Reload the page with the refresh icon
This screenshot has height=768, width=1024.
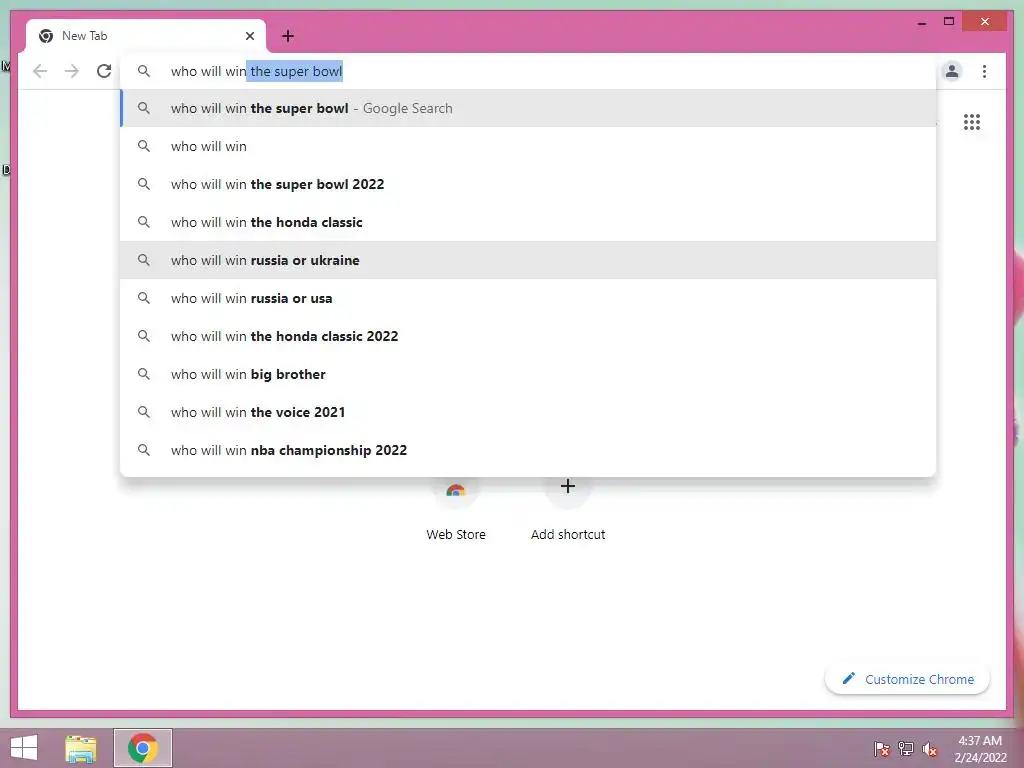point(104,71)
